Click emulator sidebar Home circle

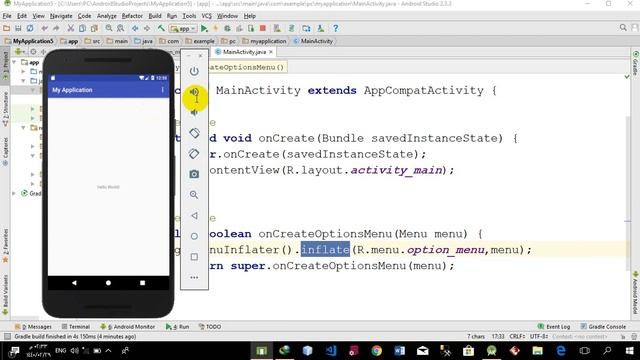194,236
